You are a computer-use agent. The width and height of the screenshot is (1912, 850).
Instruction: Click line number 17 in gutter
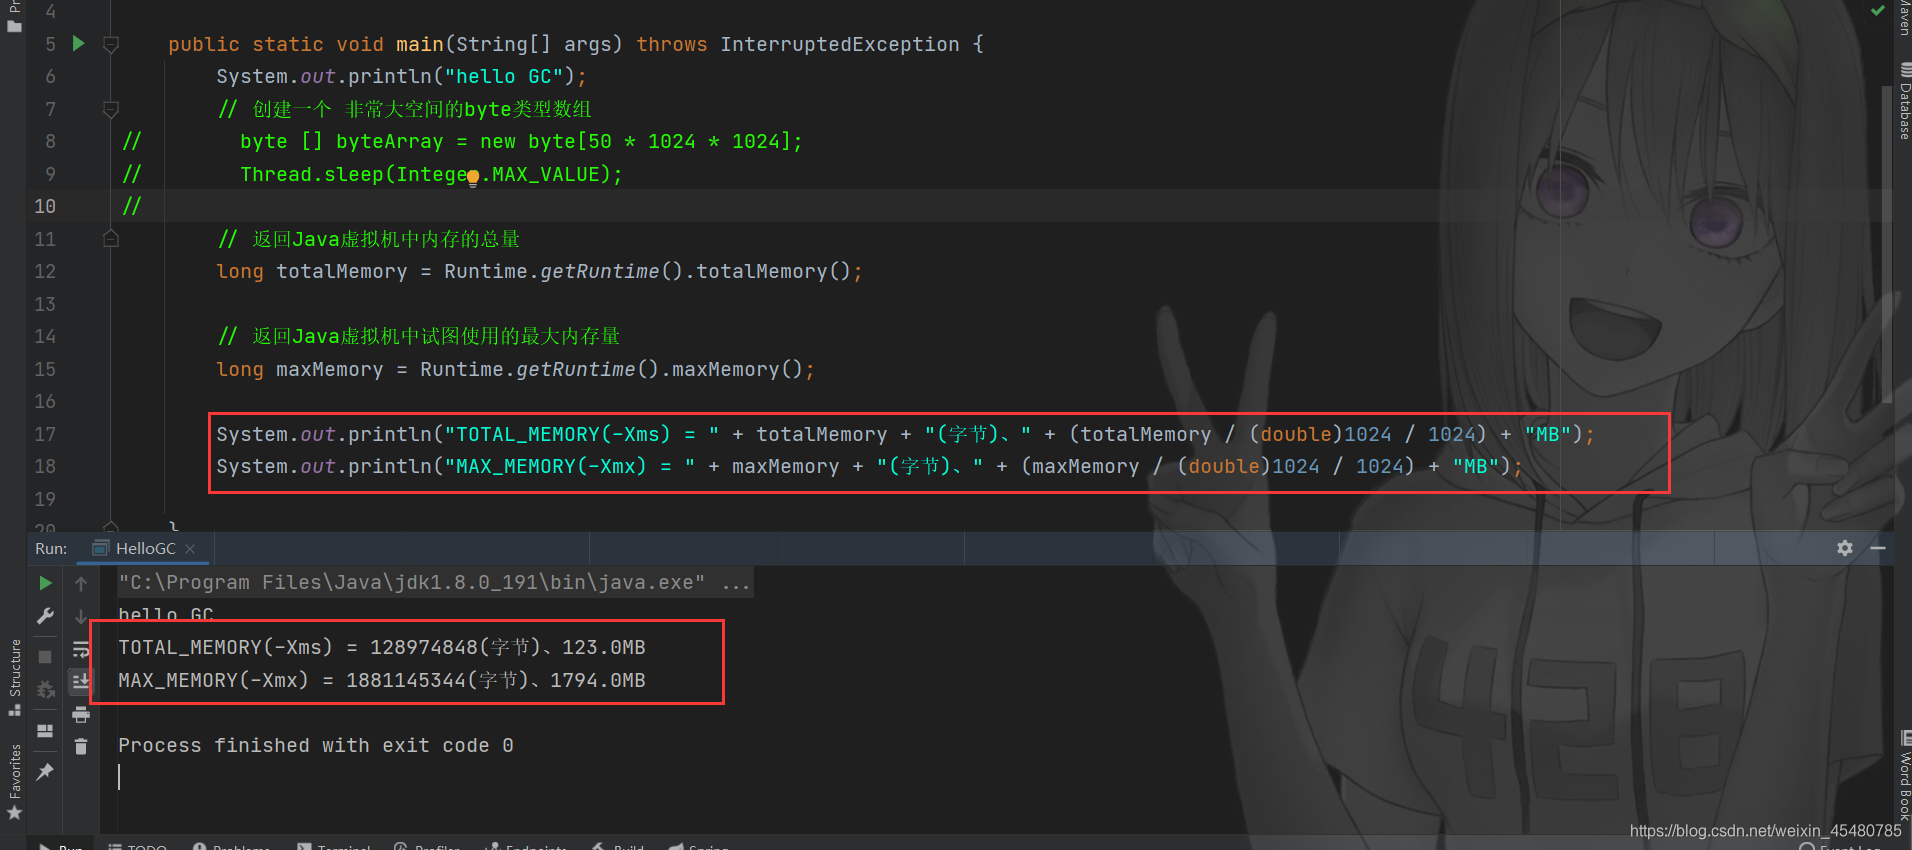click(45, 434)
